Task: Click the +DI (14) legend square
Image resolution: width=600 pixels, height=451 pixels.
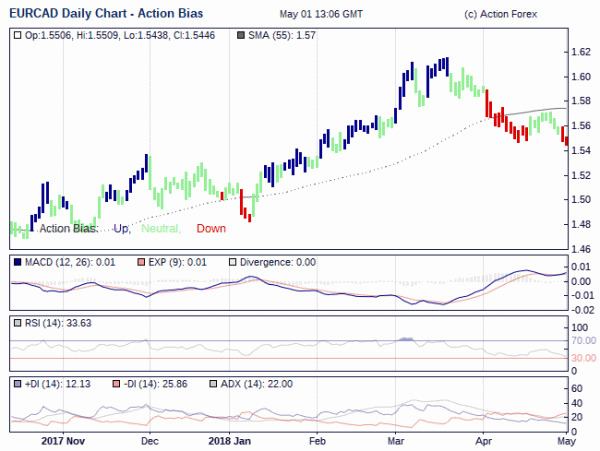Action: tap(17, 384)
